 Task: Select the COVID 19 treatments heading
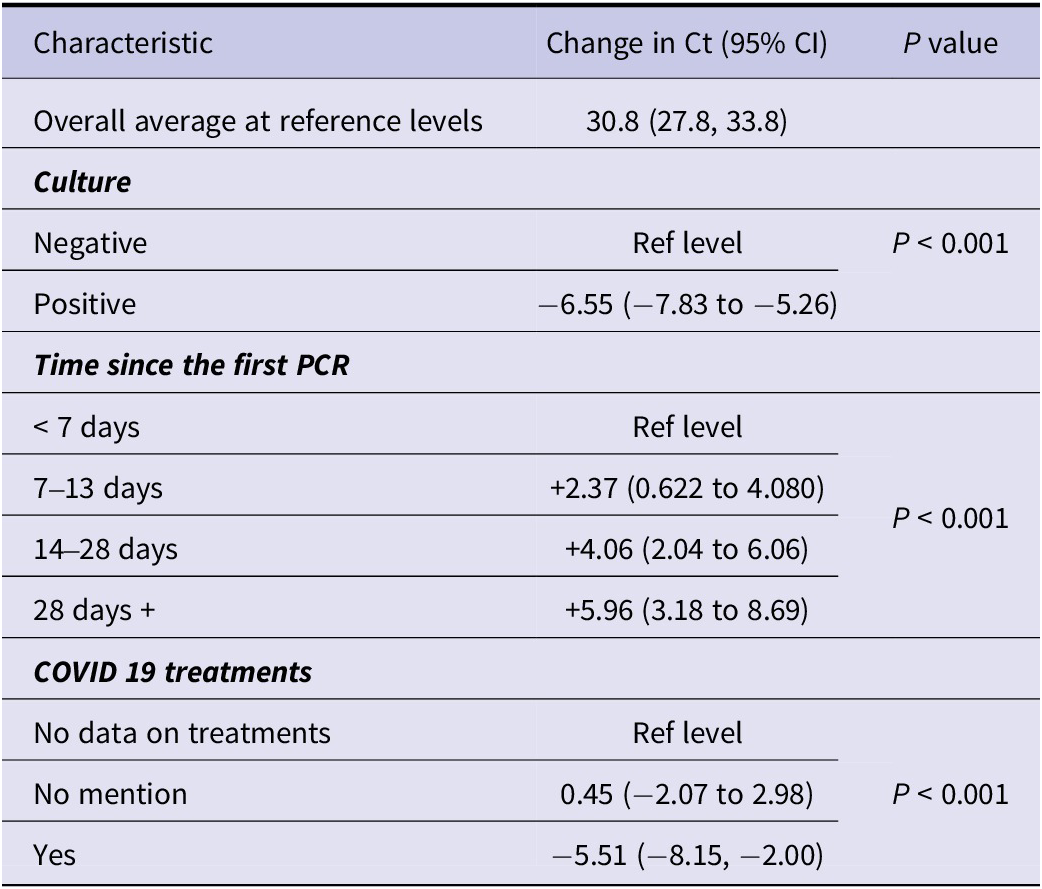click(172, 672)
